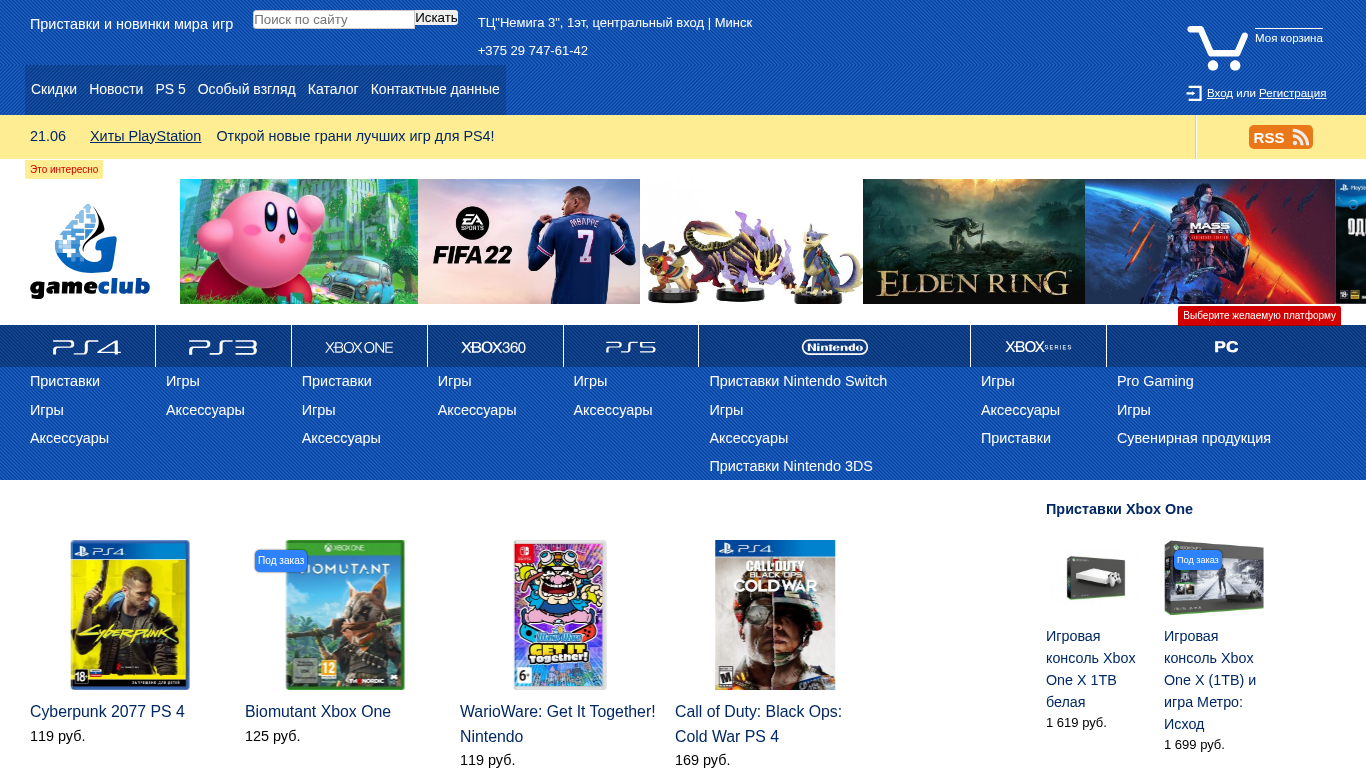This screenshot has height=768, width=1366.
Task: Open the Хиты PlayStation news link
Action: click(145, 136)
